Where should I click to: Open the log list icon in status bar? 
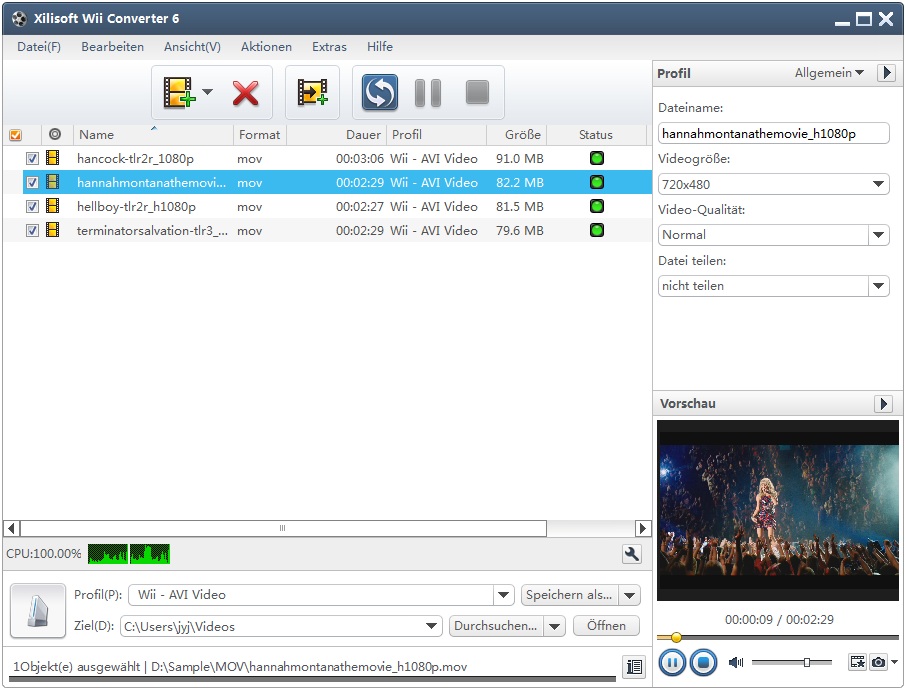pos(634,667)
